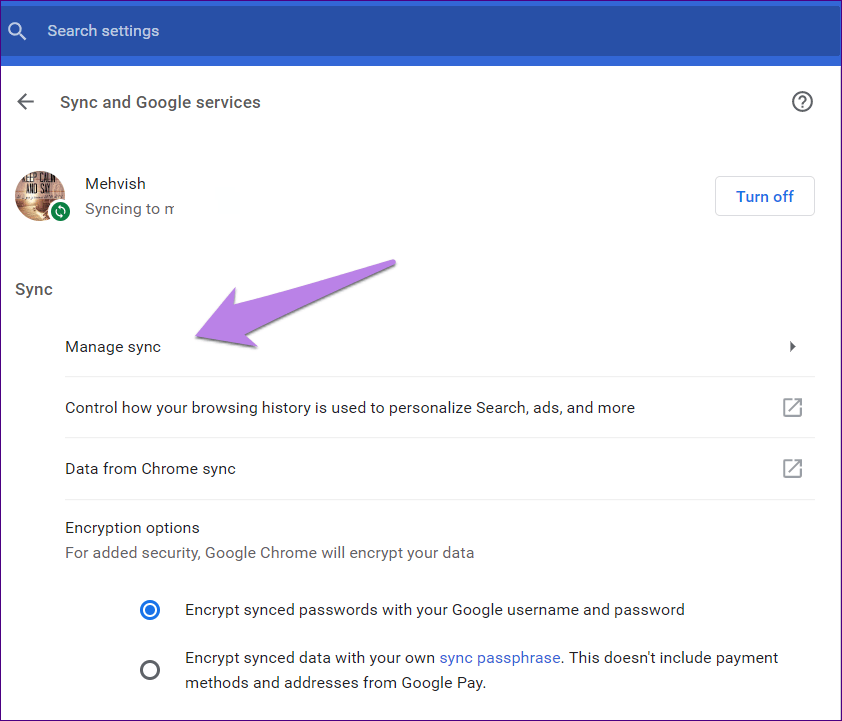This screenshot has width=842, height=721.
Task: Expand Manage sync using right chevron
Action: click(x=793, y=346)
